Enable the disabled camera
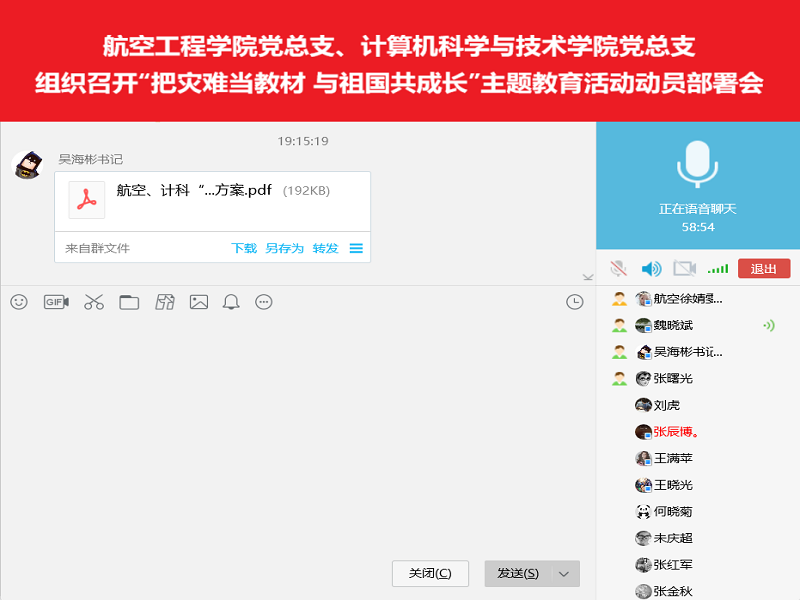 (684, 268)
